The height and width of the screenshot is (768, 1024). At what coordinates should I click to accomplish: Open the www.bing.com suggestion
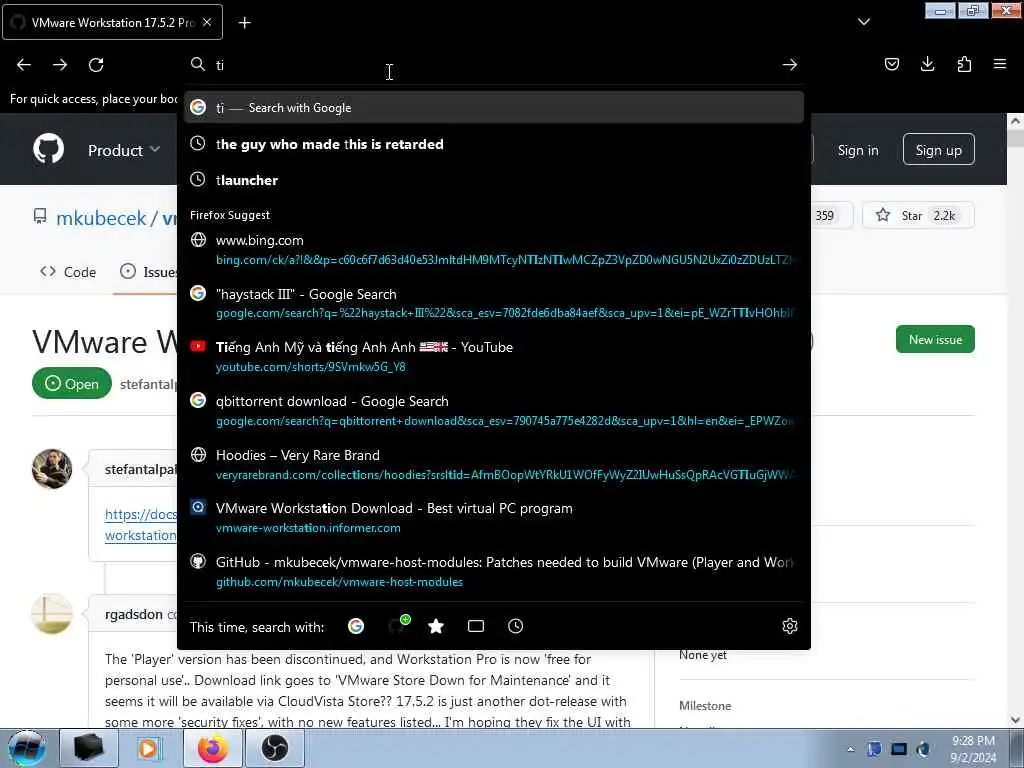(x=494, y=249)
